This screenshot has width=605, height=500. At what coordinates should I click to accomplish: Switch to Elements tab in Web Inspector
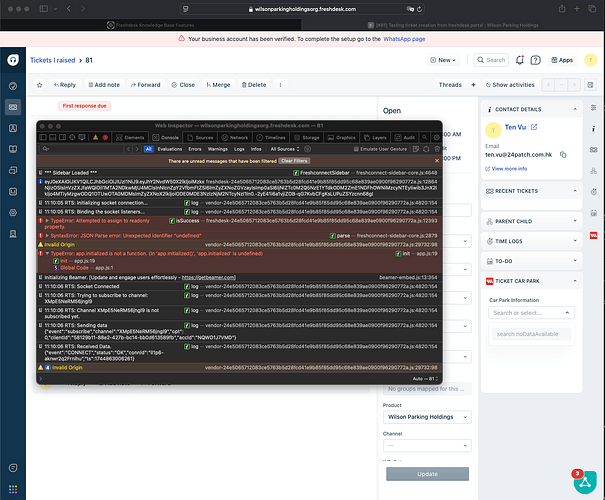coord(130,137)
